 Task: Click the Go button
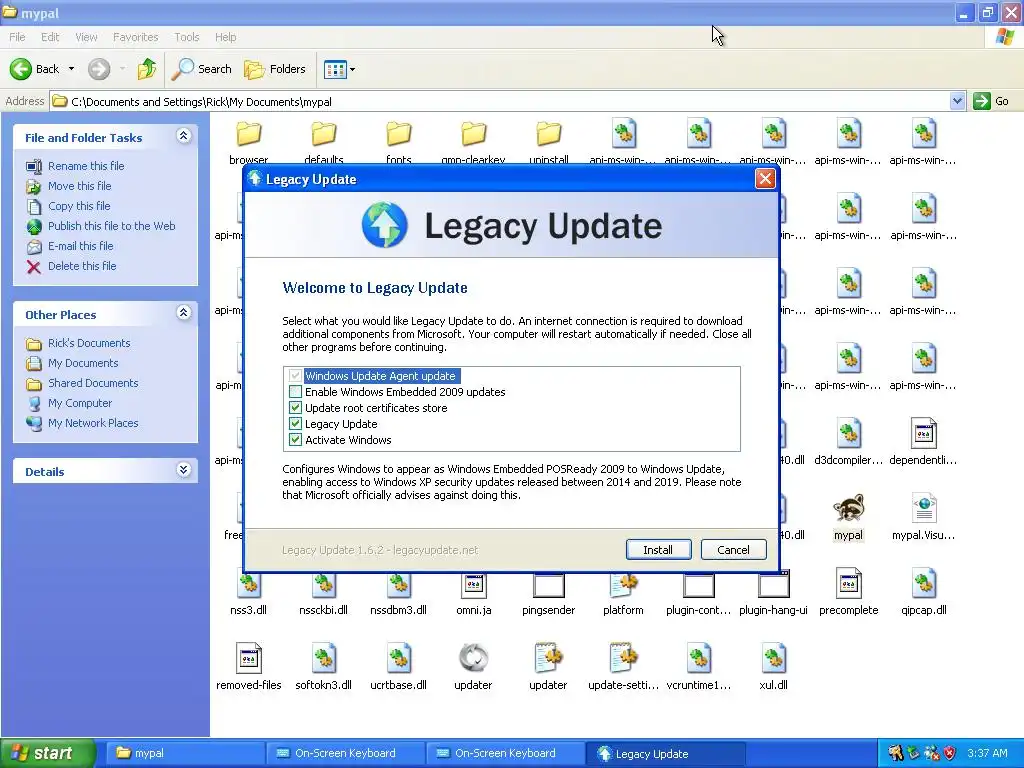click(991, 101)
